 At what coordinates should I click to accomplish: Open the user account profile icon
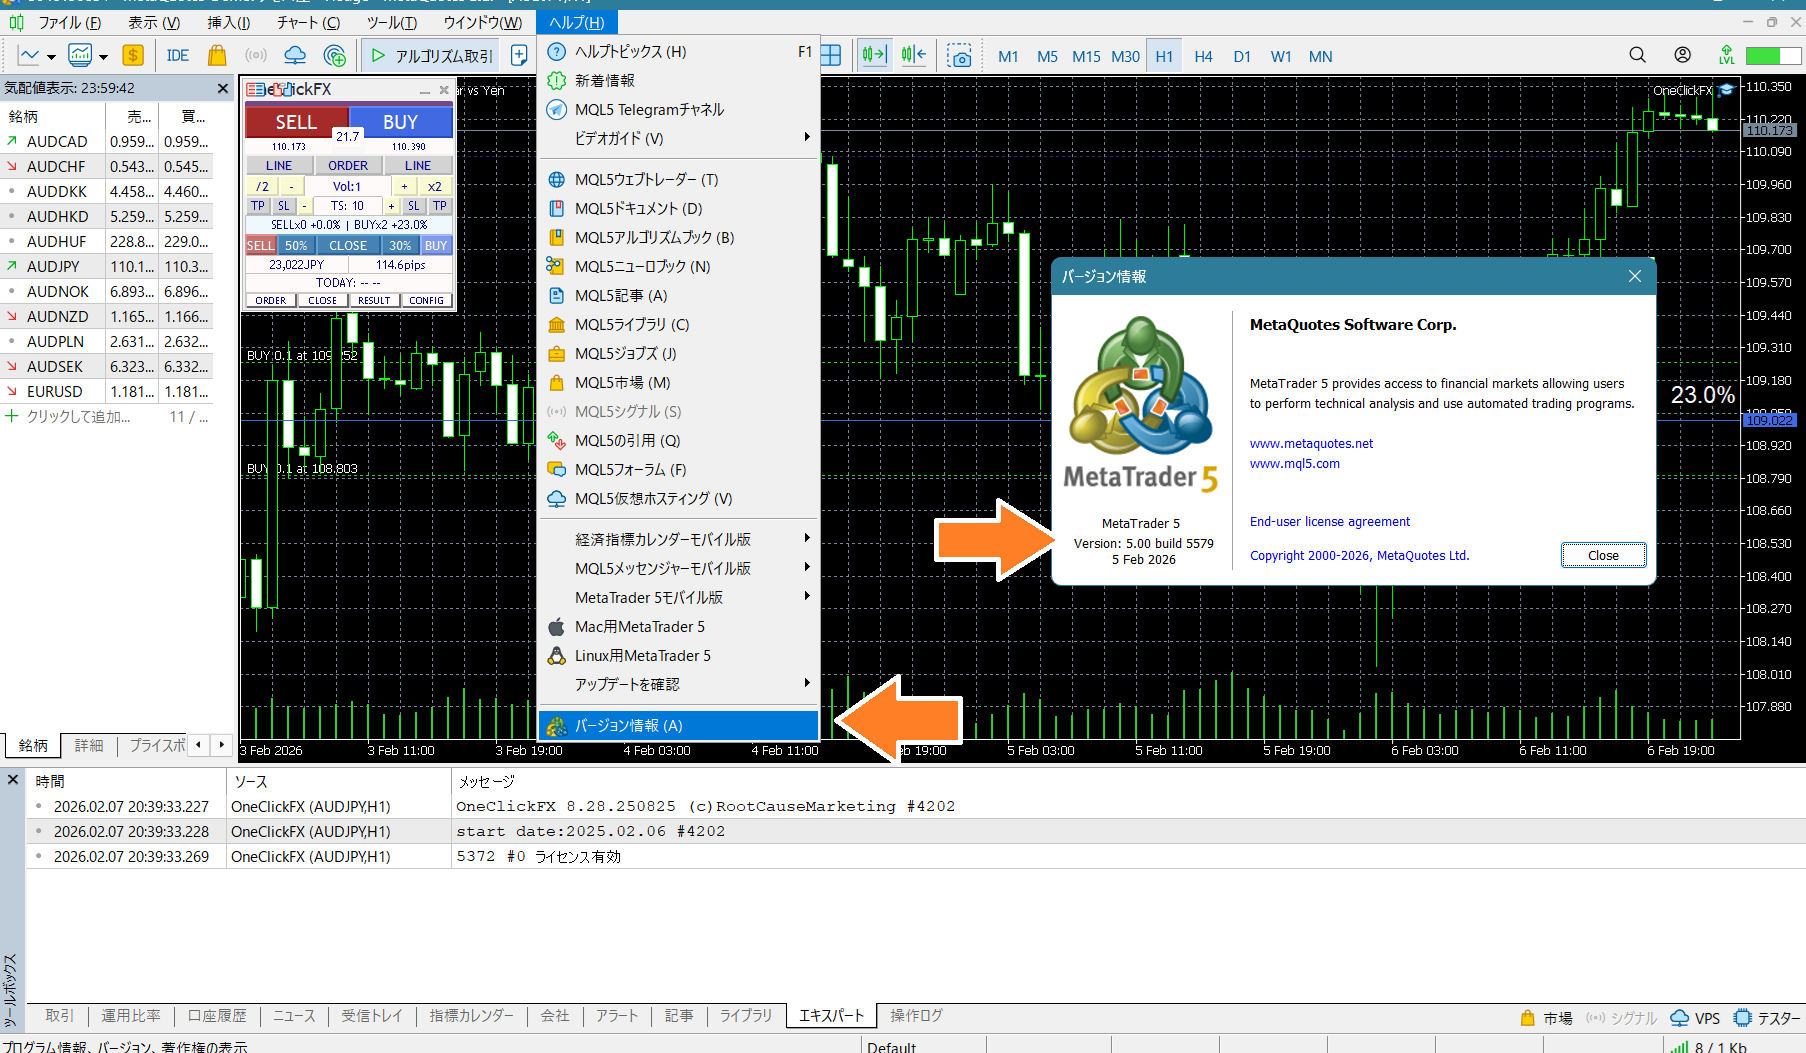(x=1683, y=55)
